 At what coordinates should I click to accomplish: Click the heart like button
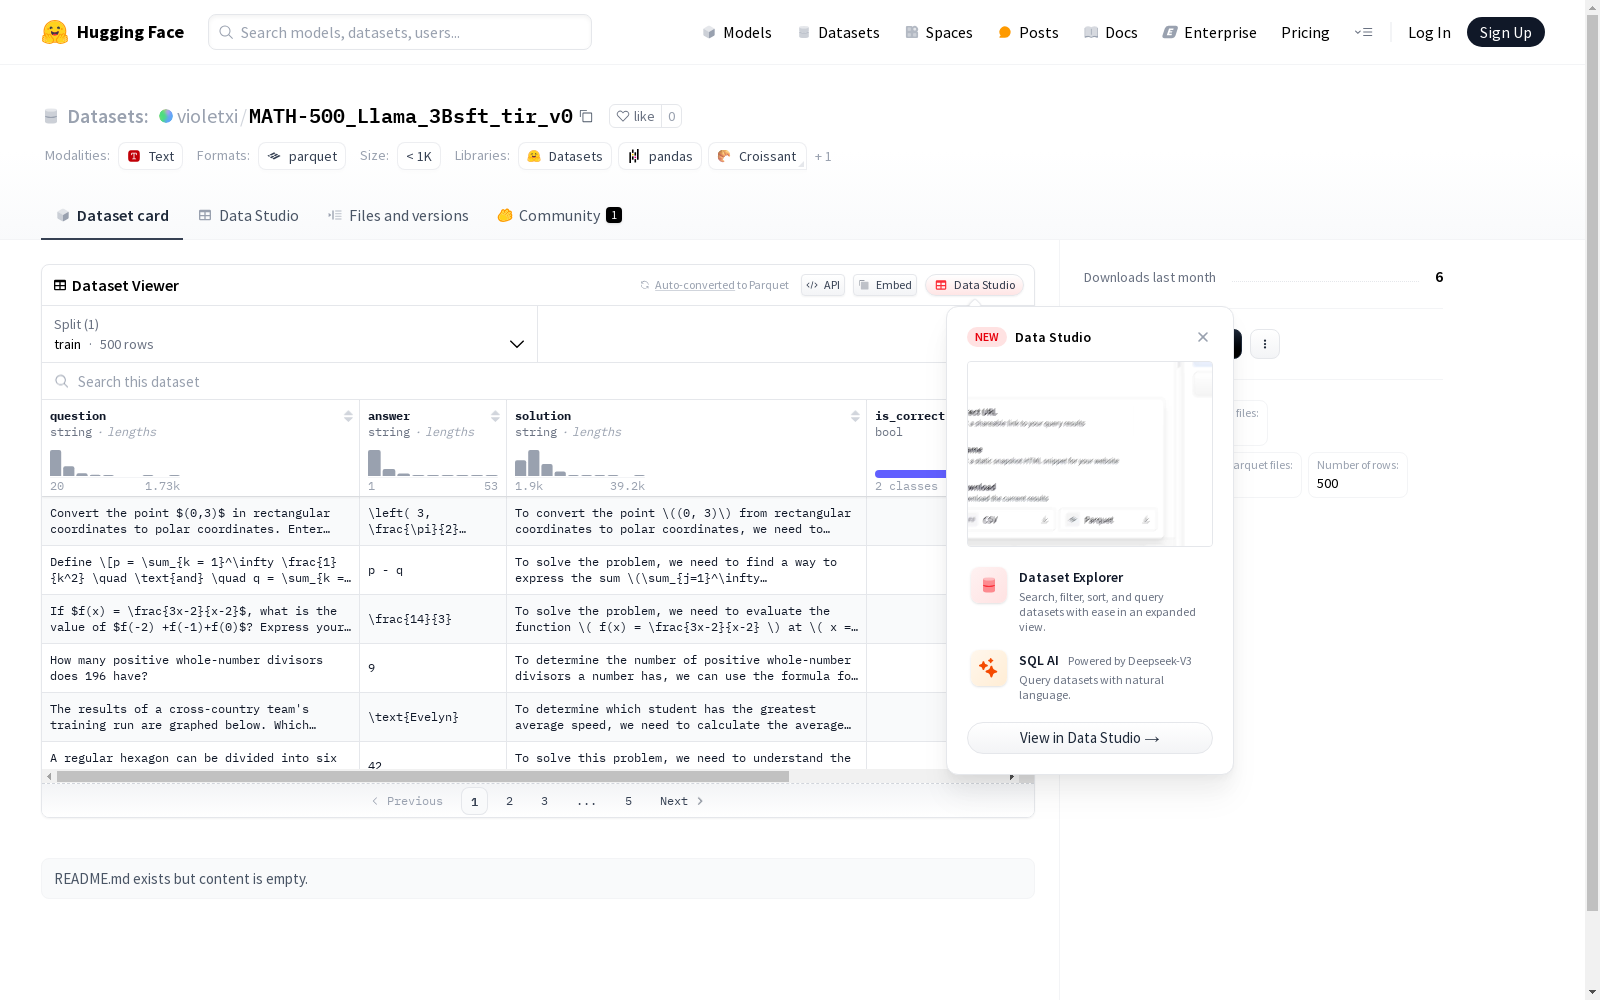click(x=635, y=117)
